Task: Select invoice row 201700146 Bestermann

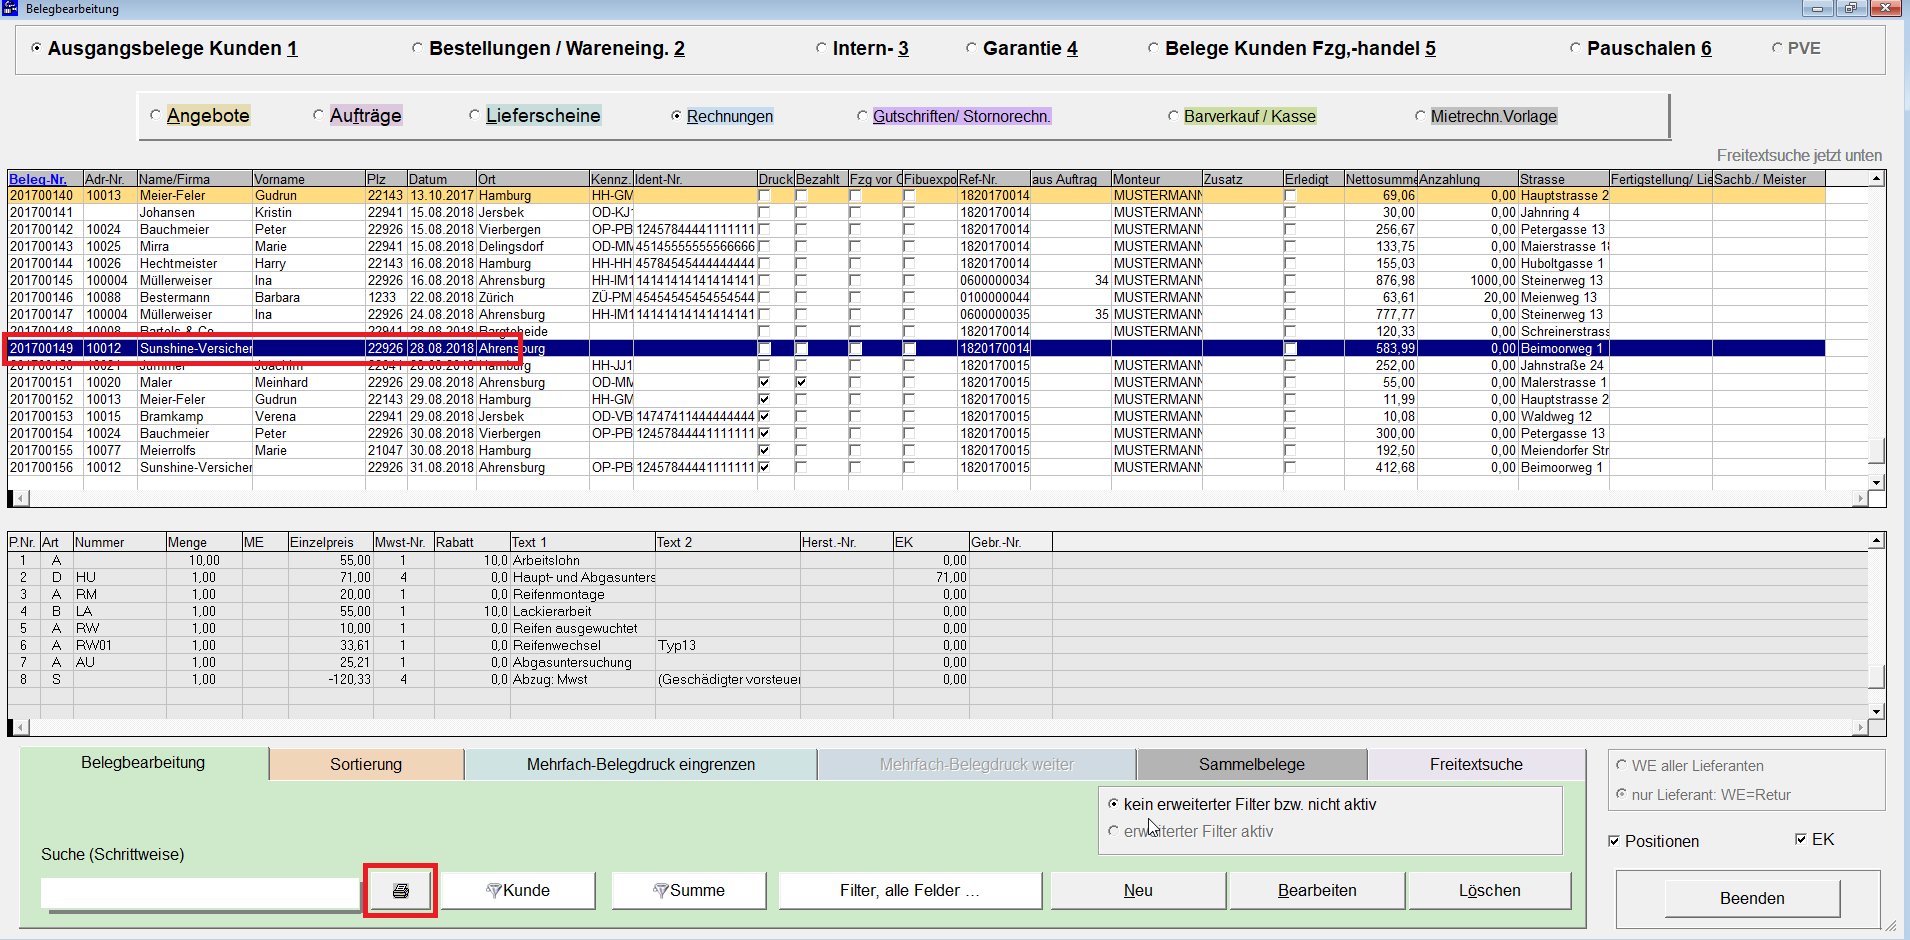Action: point(916,298)
